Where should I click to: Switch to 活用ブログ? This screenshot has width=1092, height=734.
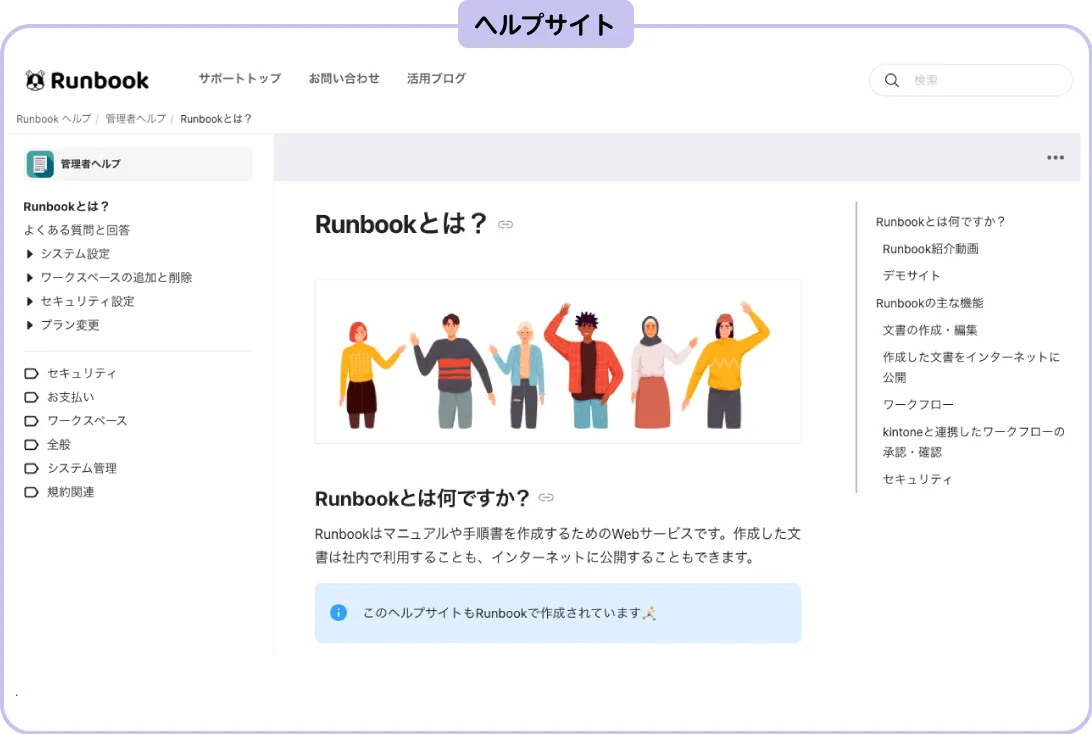[436, 78]
